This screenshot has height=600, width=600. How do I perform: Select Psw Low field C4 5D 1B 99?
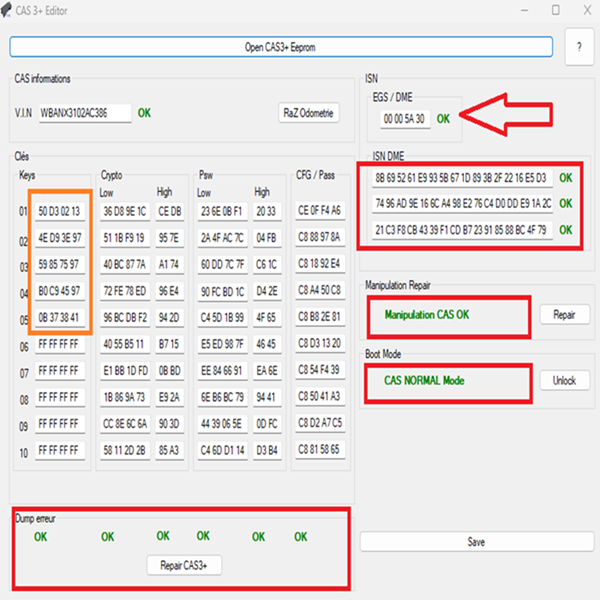coord(222,318)
